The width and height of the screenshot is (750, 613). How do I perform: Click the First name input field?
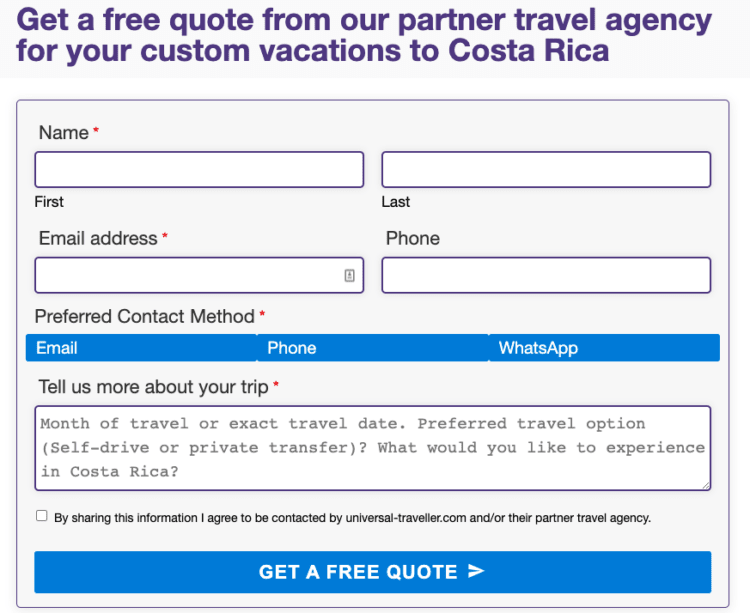(x=199, y=169)
